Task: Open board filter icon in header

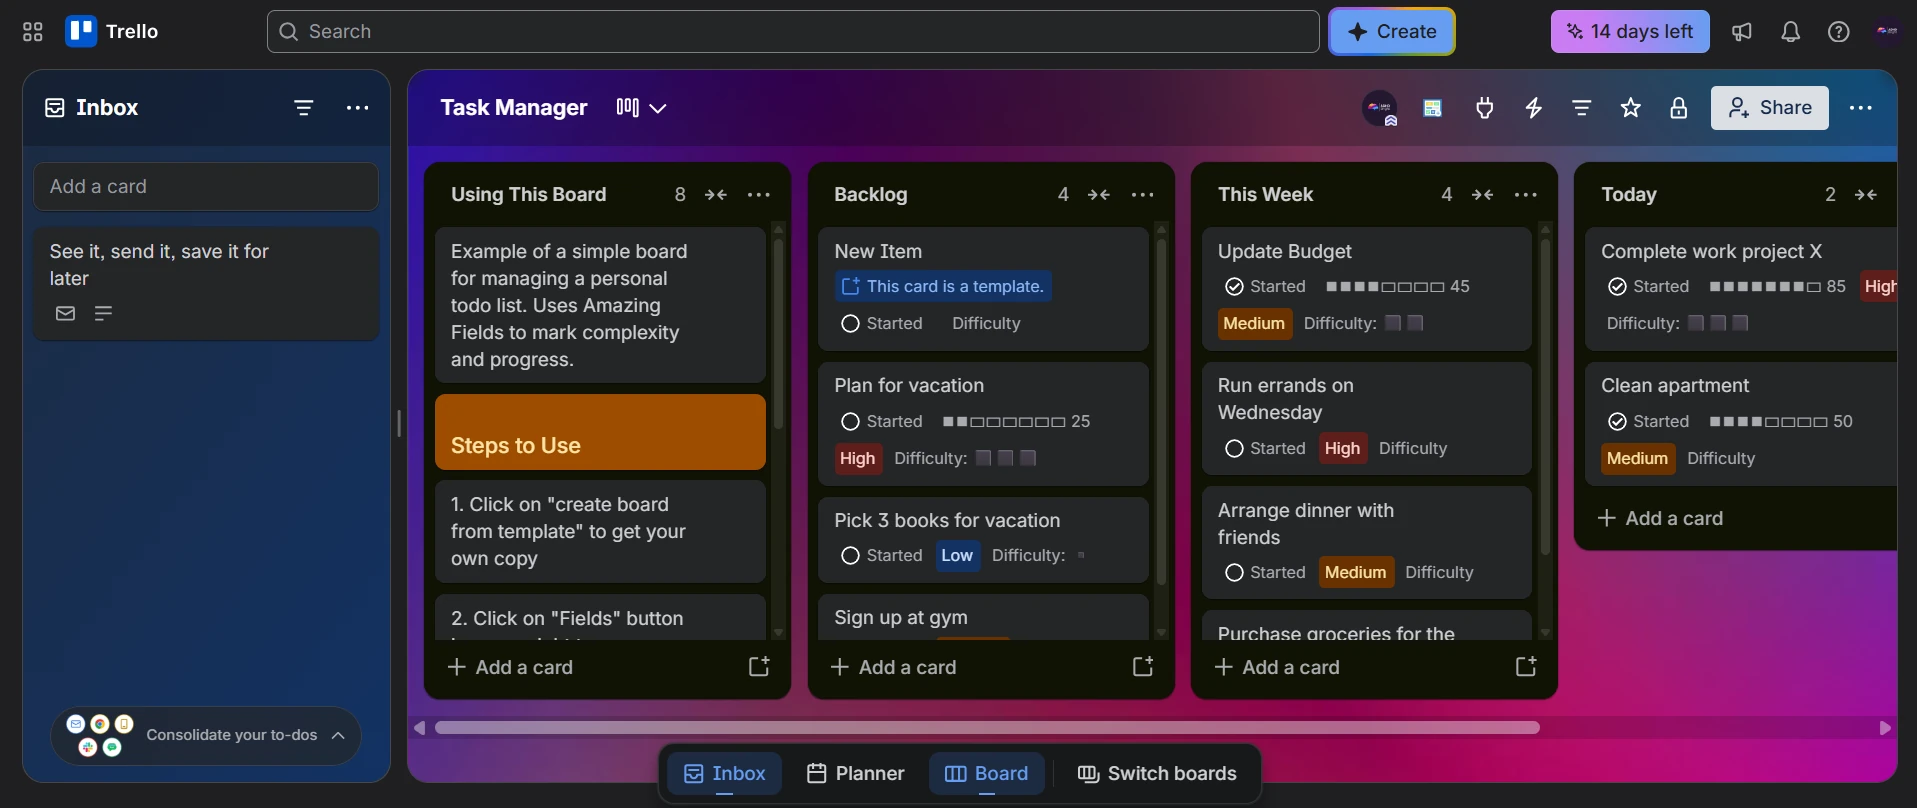Action: pos(1581,108)
